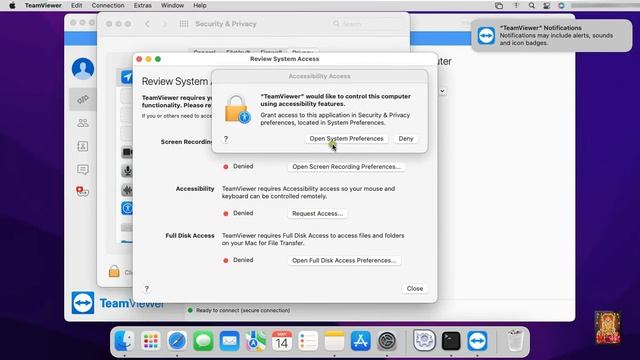Open Messages from the Dock

(x=203, y=340)
